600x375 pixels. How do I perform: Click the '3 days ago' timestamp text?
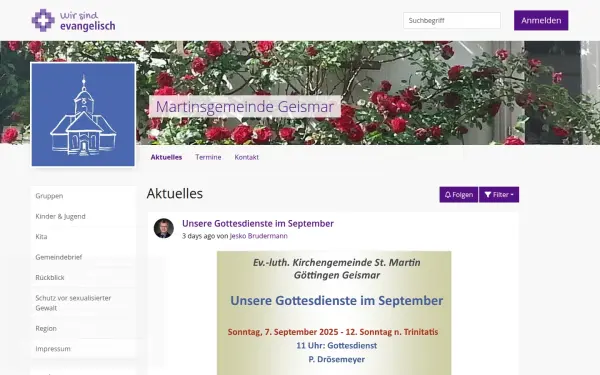[x=199, y=236]
